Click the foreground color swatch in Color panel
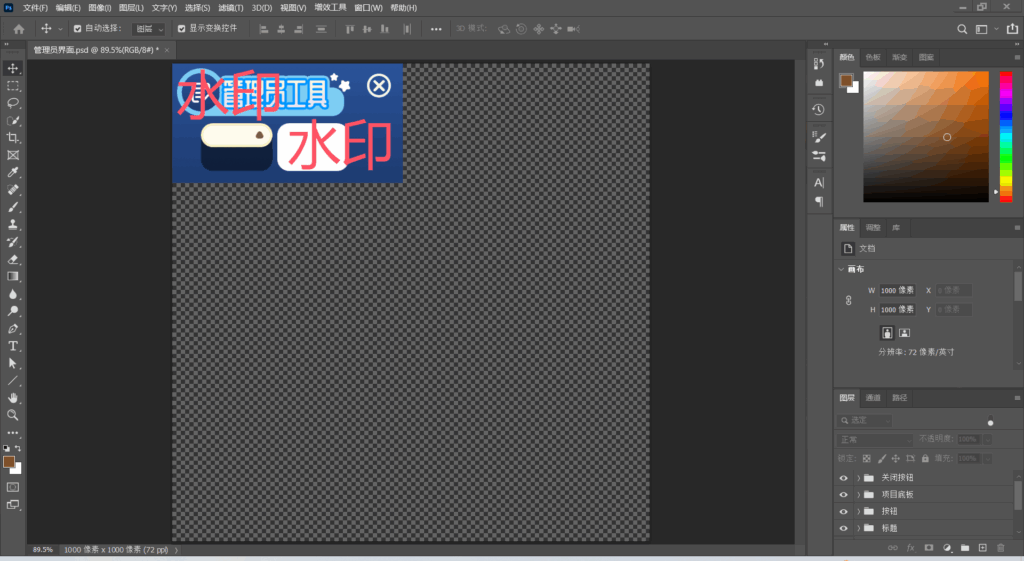 [x=846, y=80]
